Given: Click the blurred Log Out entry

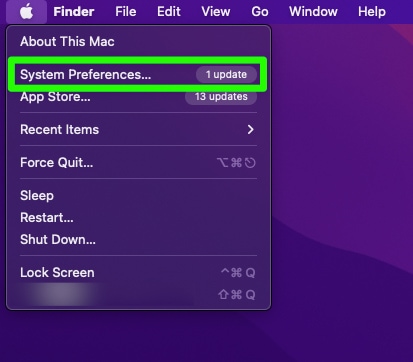Looking at the screenshot, I should (138, 295).
